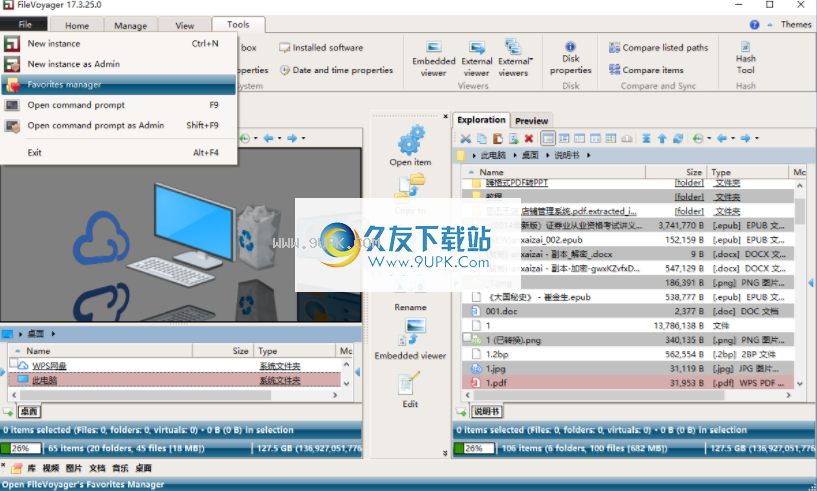Open the Back arrow dropdown in the right pane
Viewport: 817px width, 491px height.
(x=733, y=139)
